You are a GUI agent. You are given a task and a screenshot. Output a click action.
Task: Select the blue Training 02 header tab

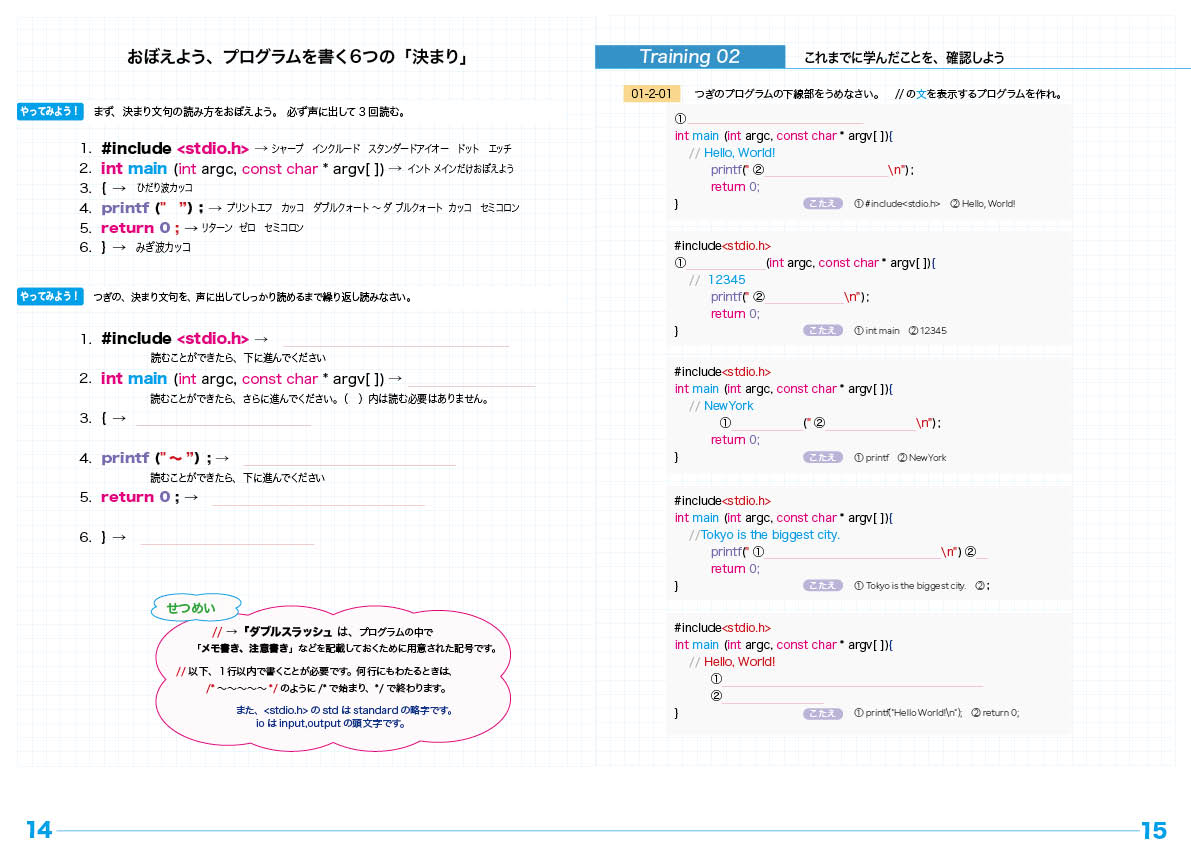689,57
